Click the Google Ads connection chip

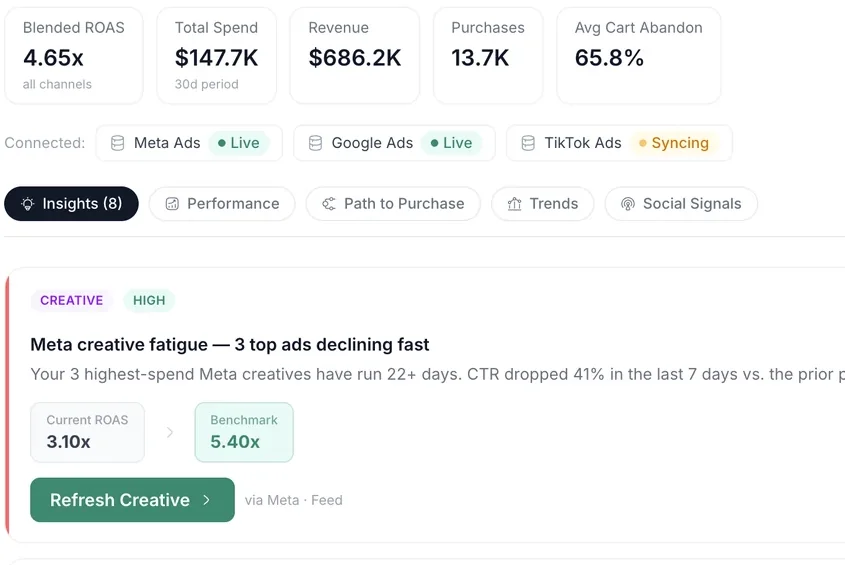tap(394, 143)
